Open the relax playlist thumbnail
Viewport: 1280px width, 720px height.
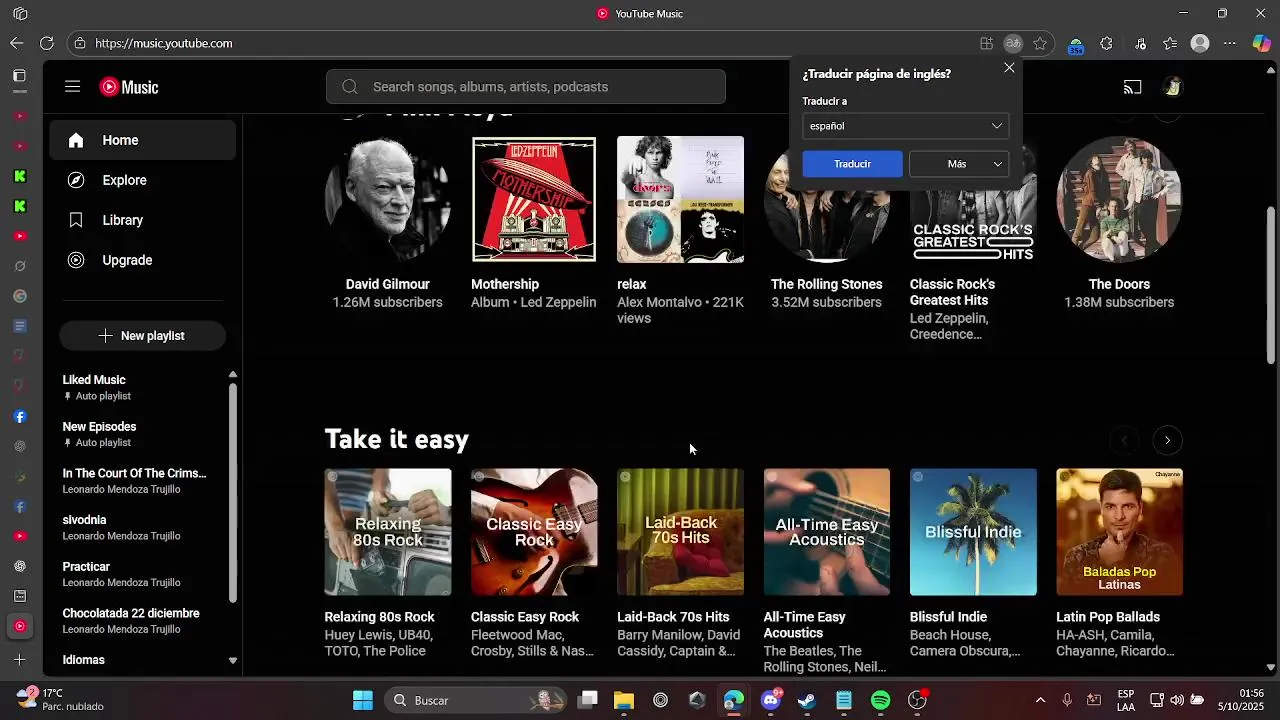point(680,200)
